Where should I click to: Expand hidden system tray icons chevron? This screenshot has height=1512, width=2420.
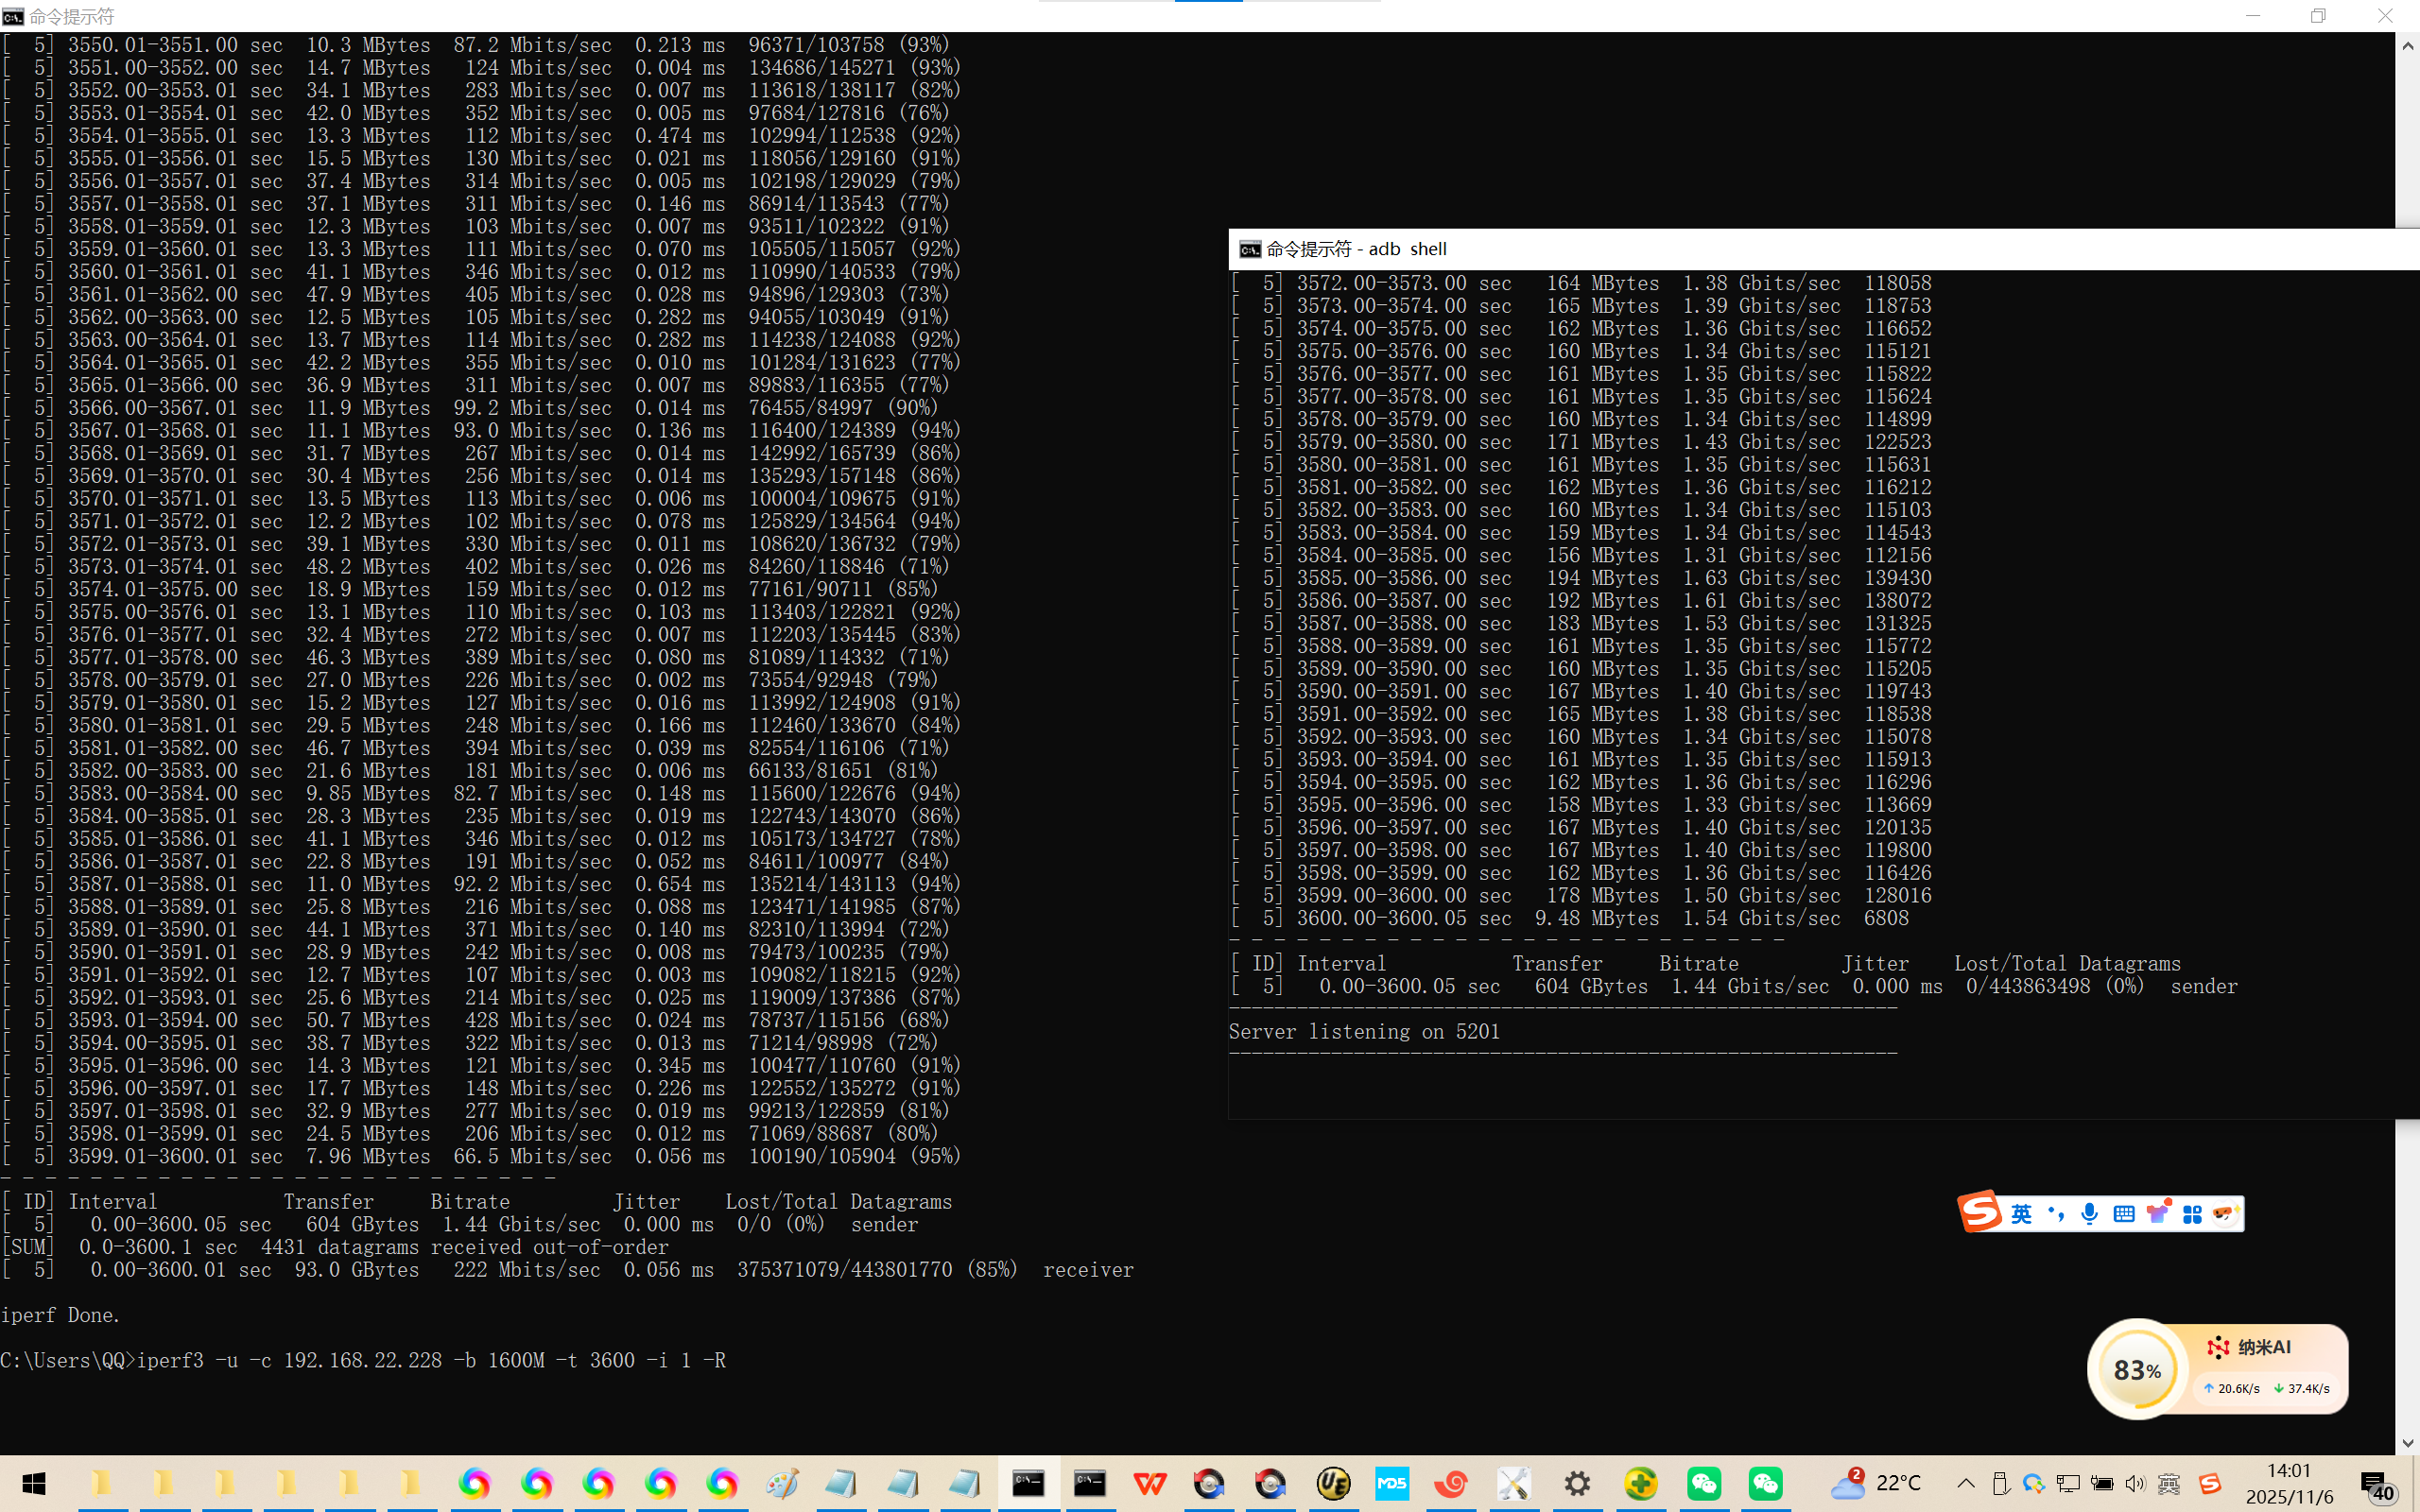click(1966, 1483)
